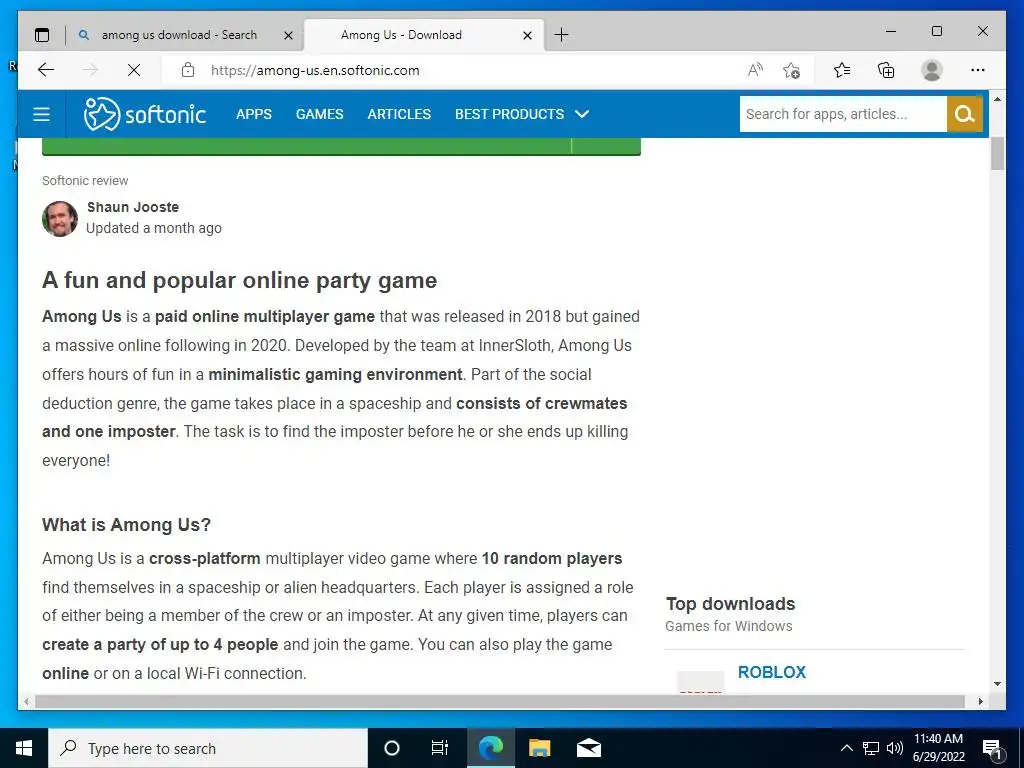Open network status tray icon

[x=871, y=748]
